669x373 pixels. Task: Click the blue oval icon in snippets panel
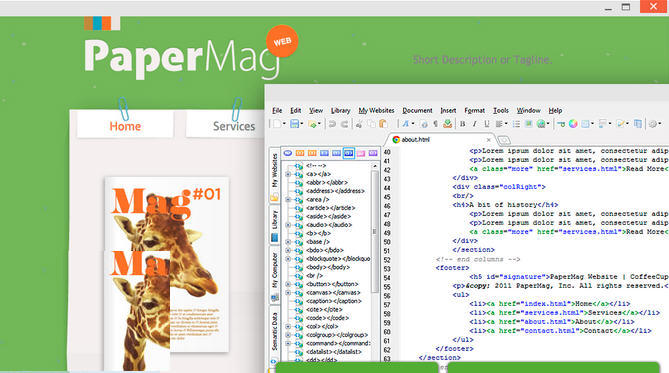click(288, 153)
